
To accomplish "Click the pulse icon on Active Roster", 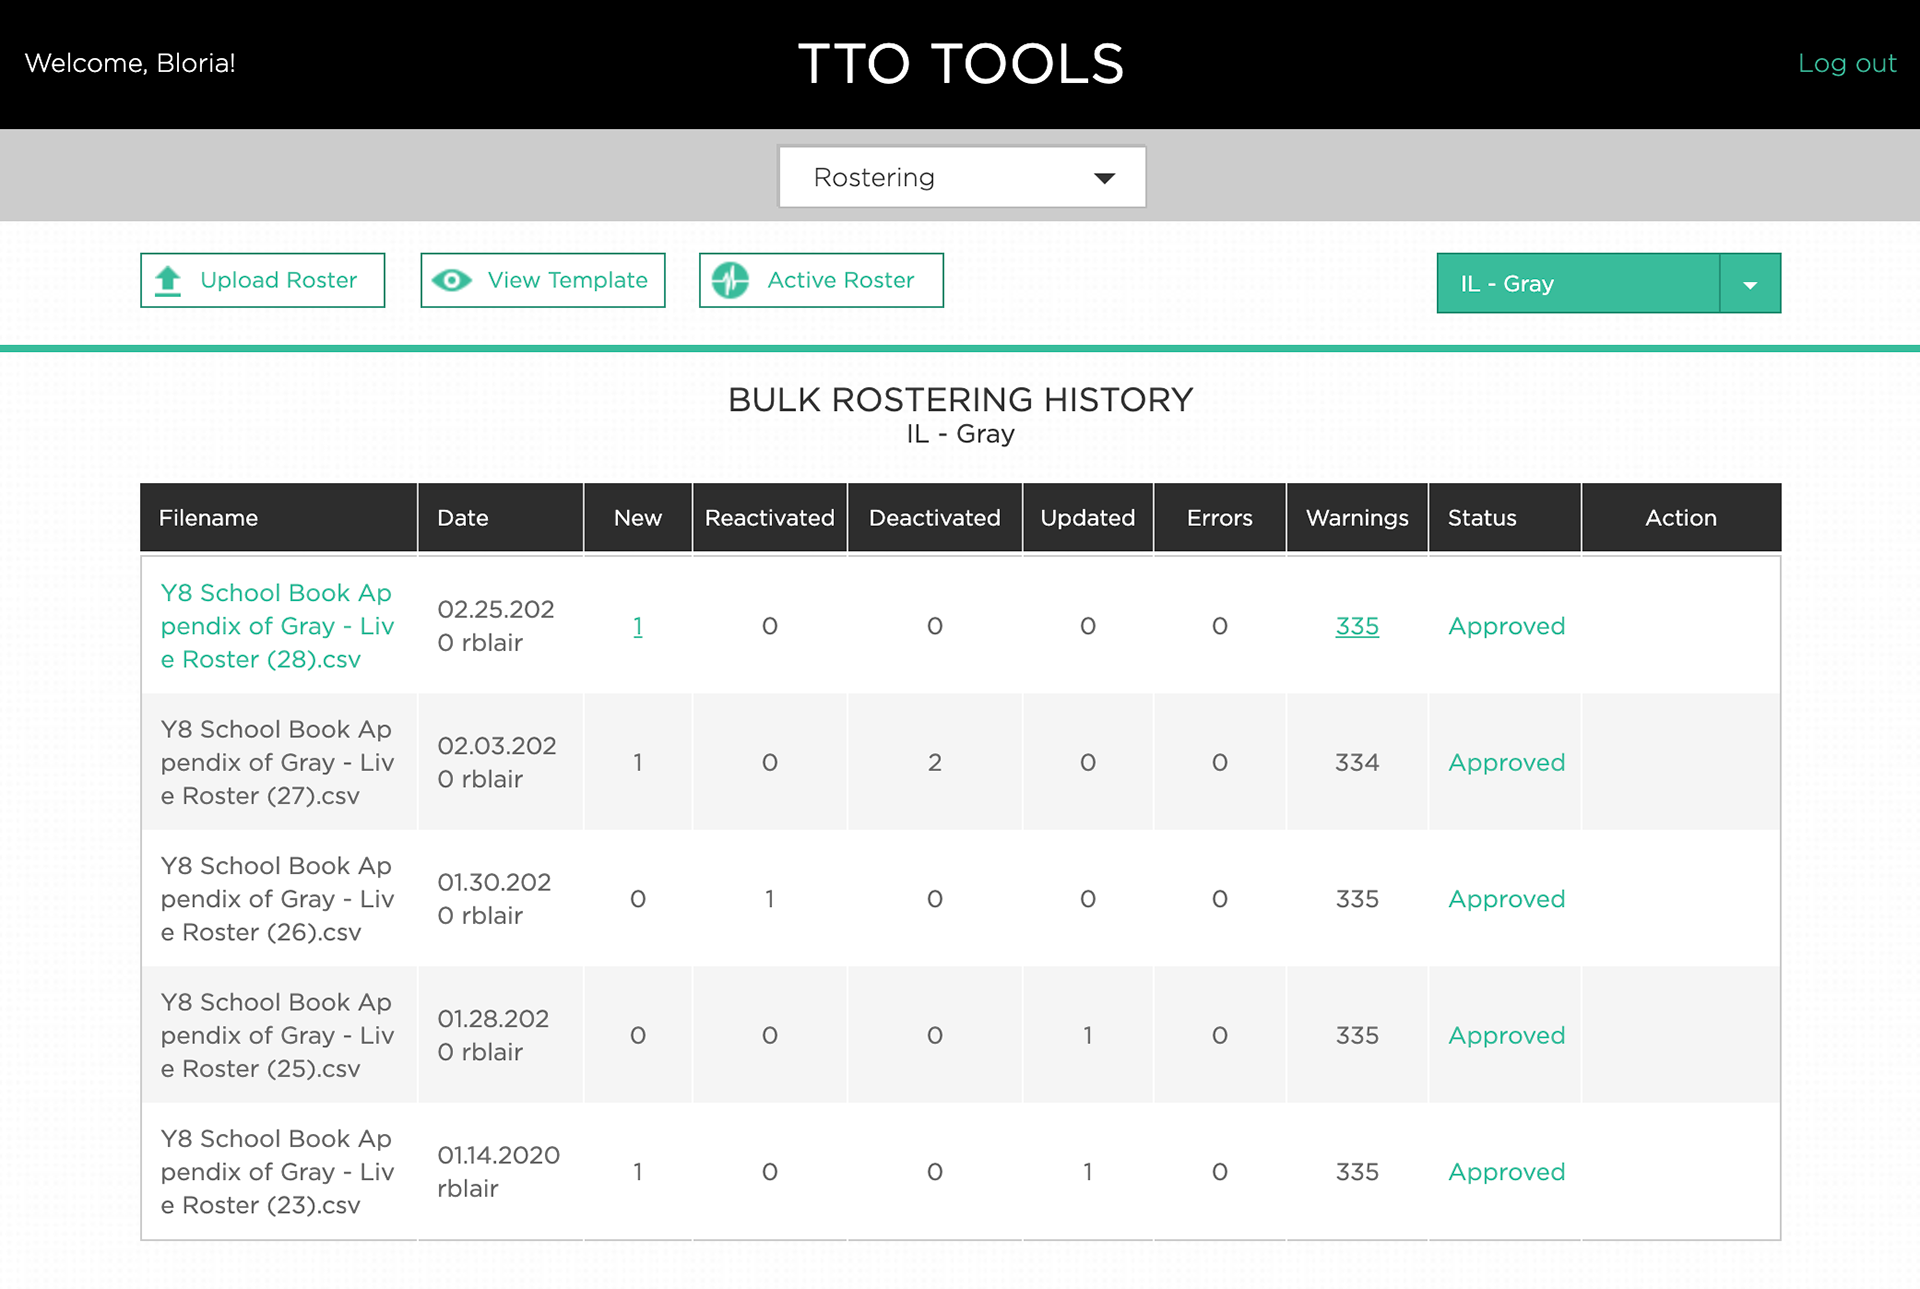I will coord(731,281).
